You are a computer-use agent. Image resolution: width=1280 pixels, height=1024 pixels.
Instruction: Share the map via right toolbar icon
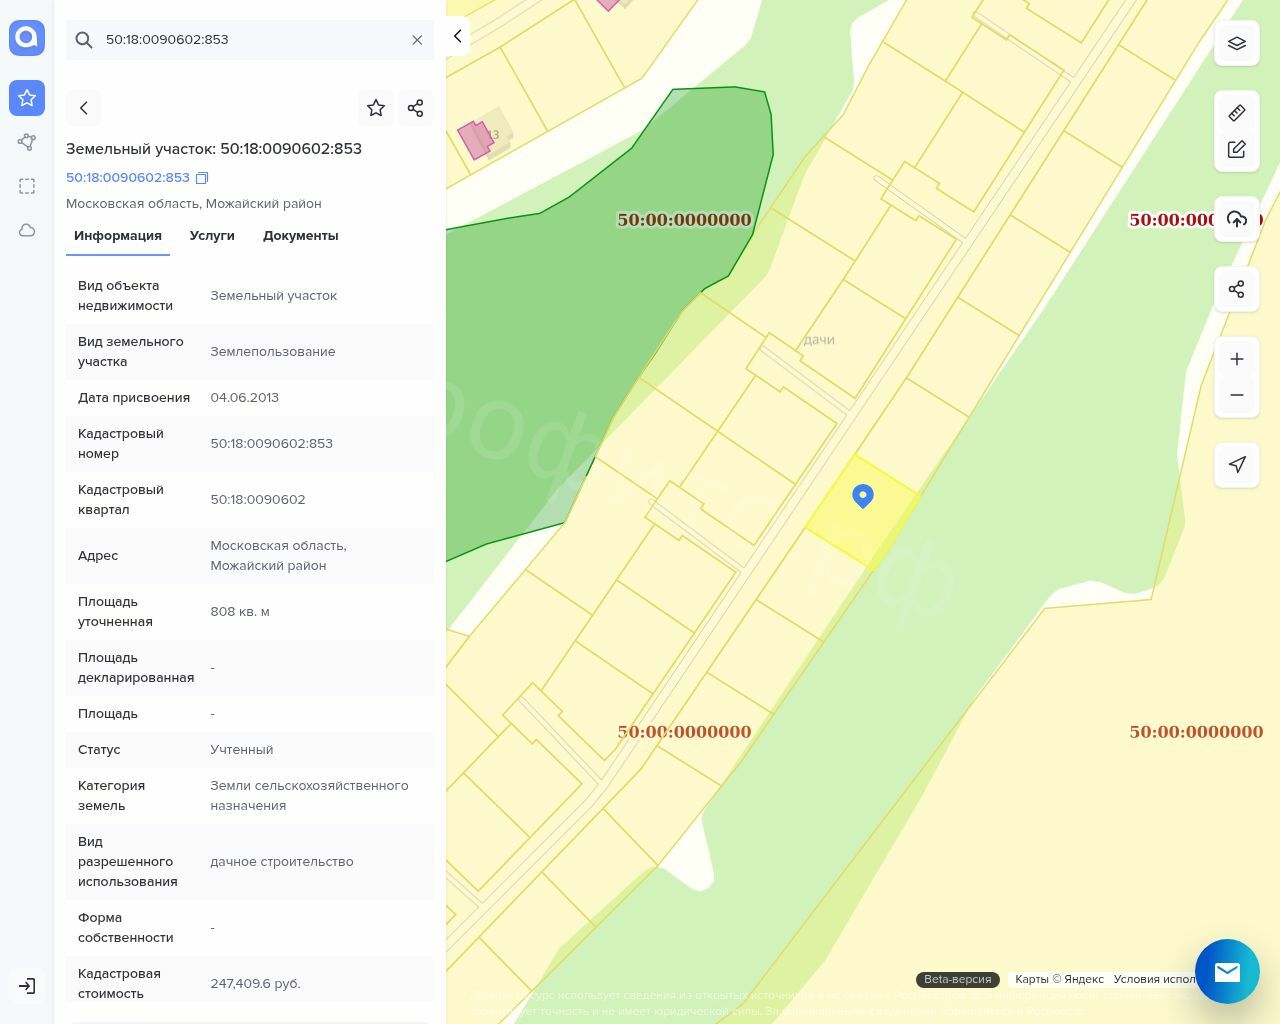point(1237,289)
